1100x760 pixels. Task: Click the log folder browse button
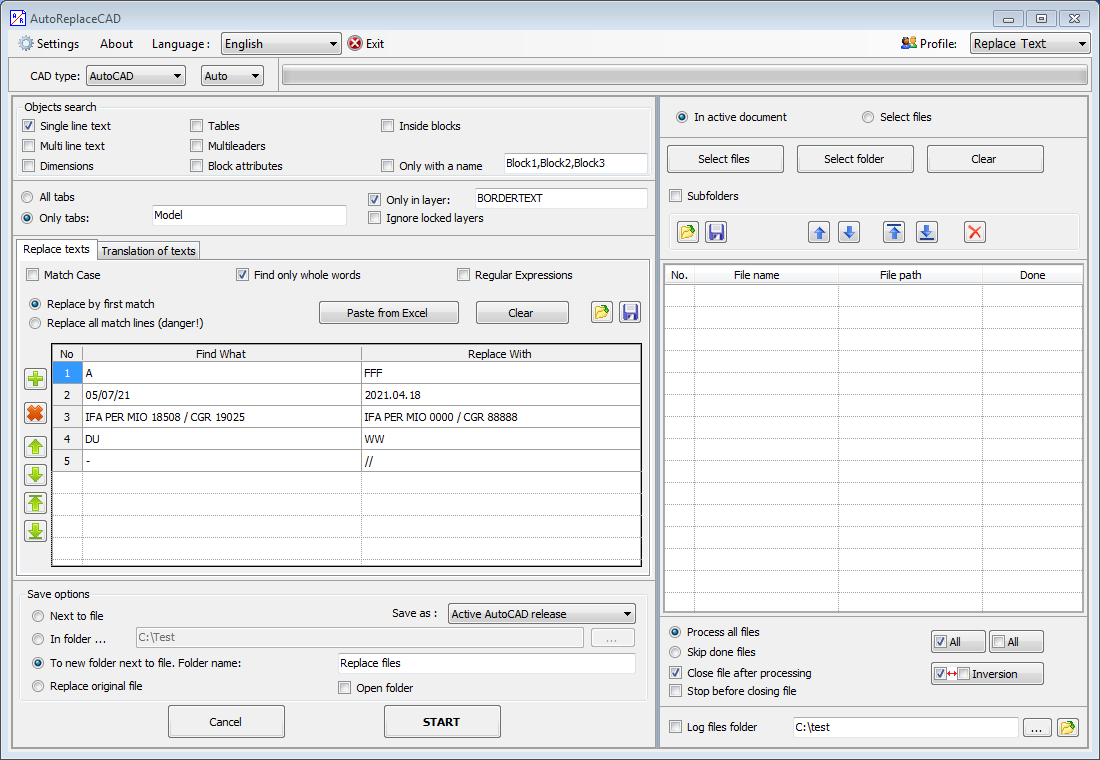click(1037, 727)
